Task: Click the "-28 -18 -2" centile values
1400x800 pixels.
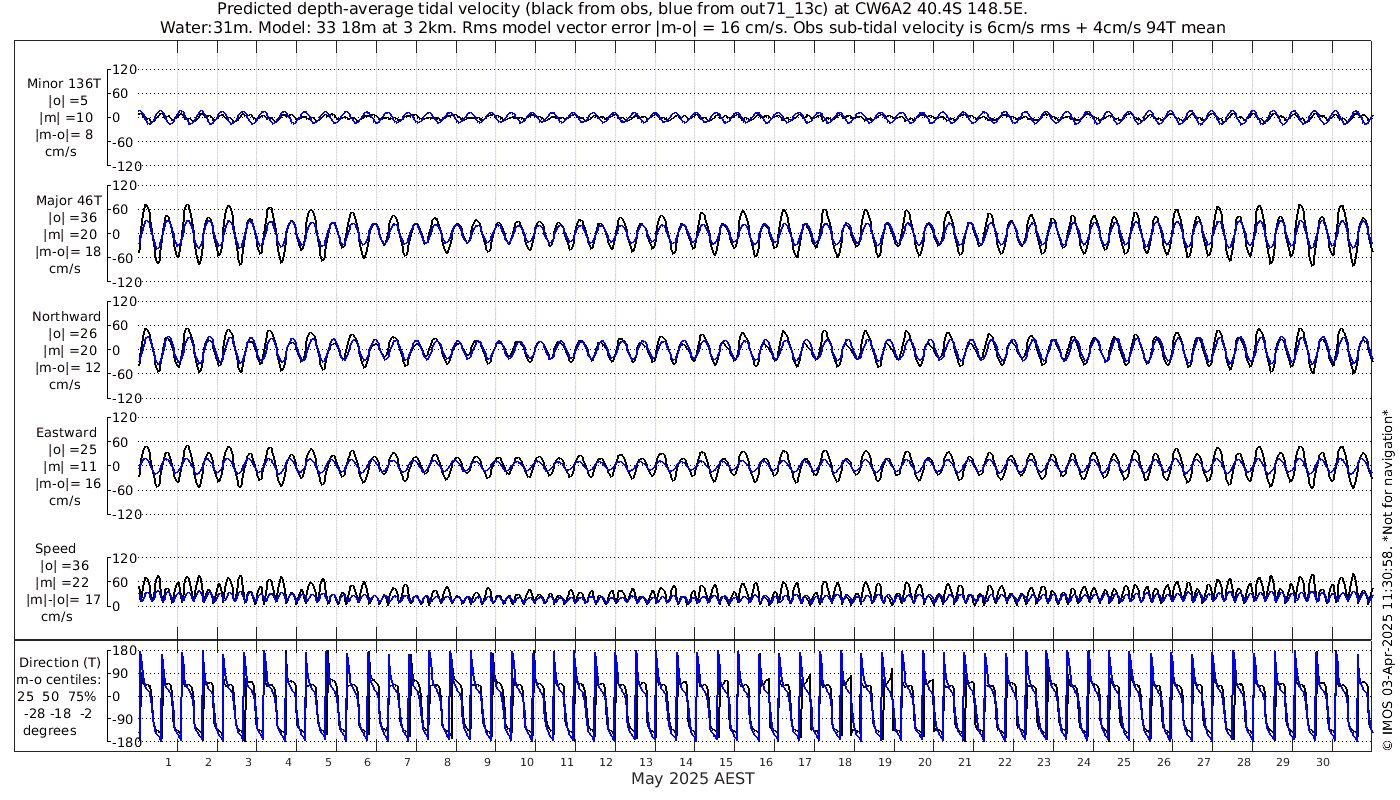Action: click(60, 713)
